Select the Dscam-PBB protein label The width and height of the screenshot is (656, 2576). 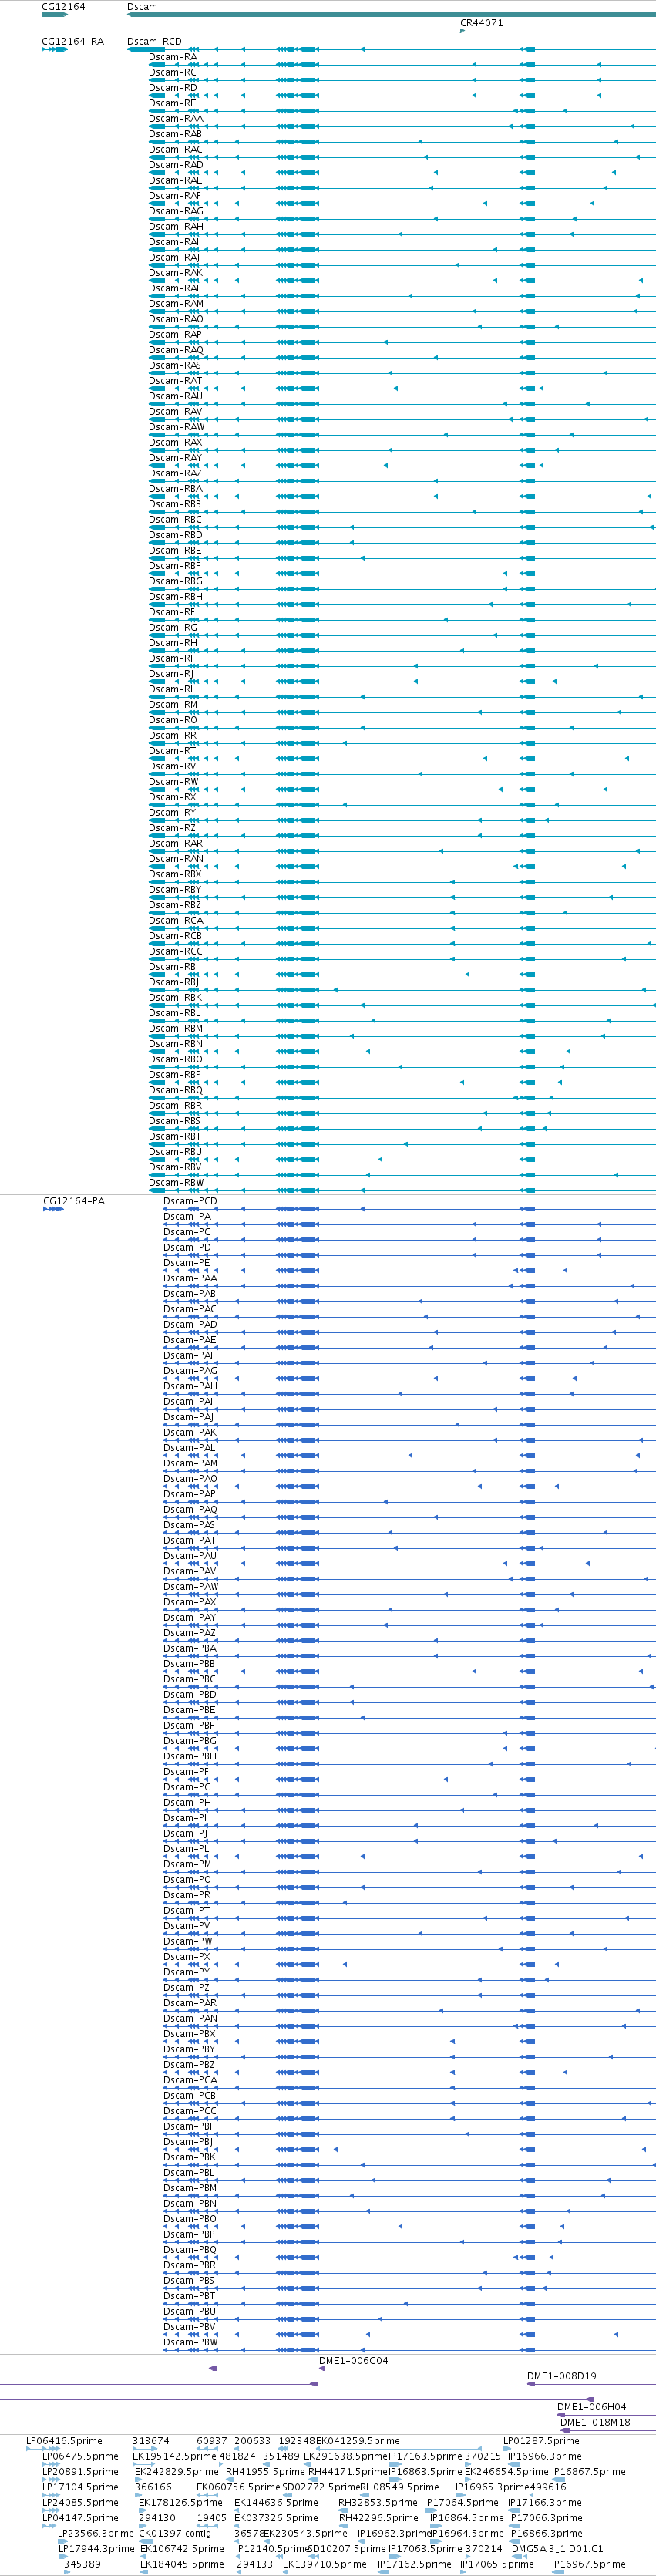point(189,1664)
